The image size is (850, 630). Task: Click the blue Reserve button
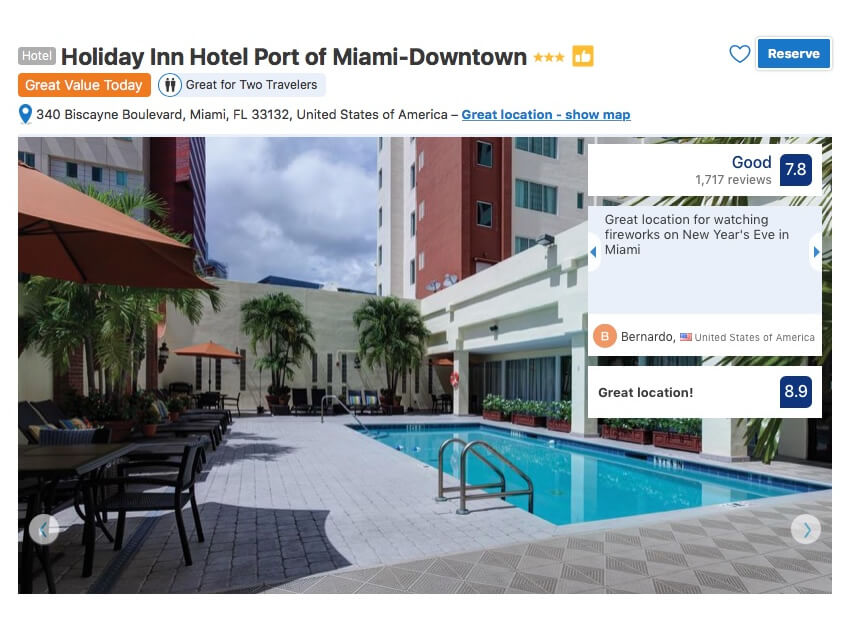tap(794, 54)
